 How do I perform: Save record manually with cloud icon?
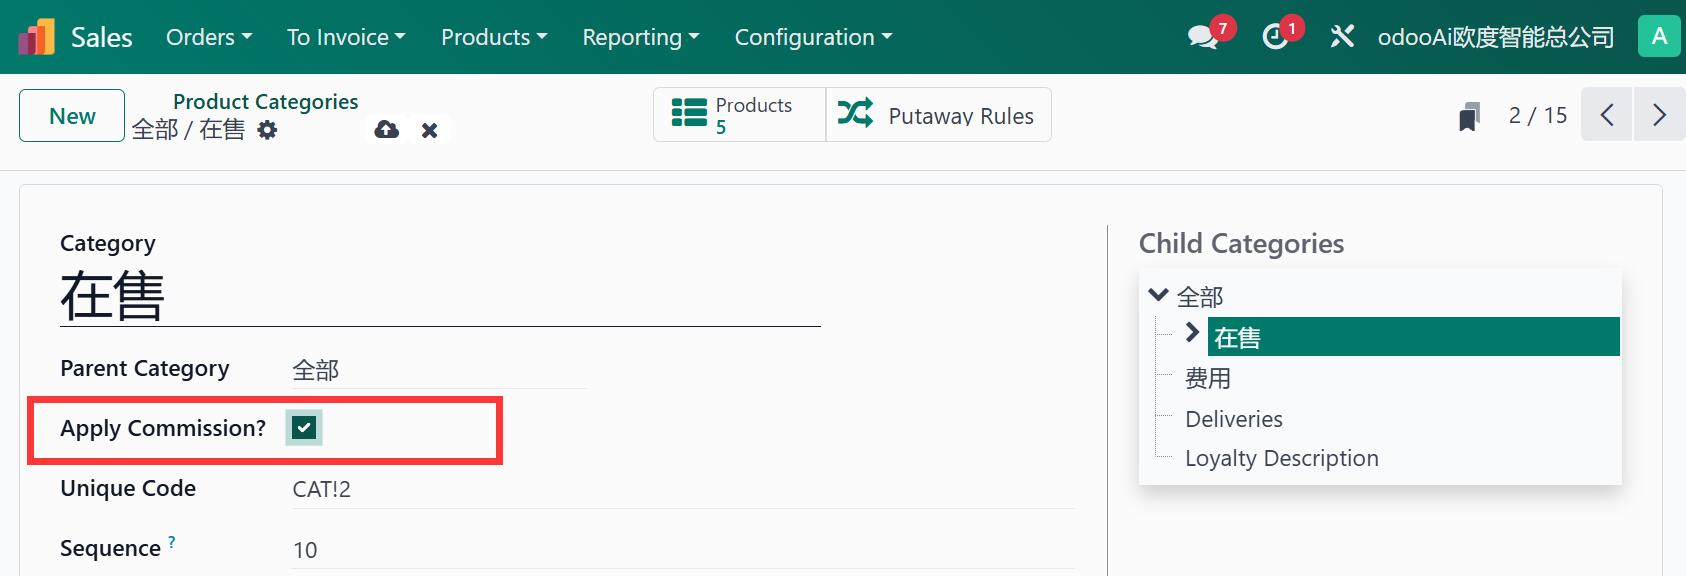(386, 130)
